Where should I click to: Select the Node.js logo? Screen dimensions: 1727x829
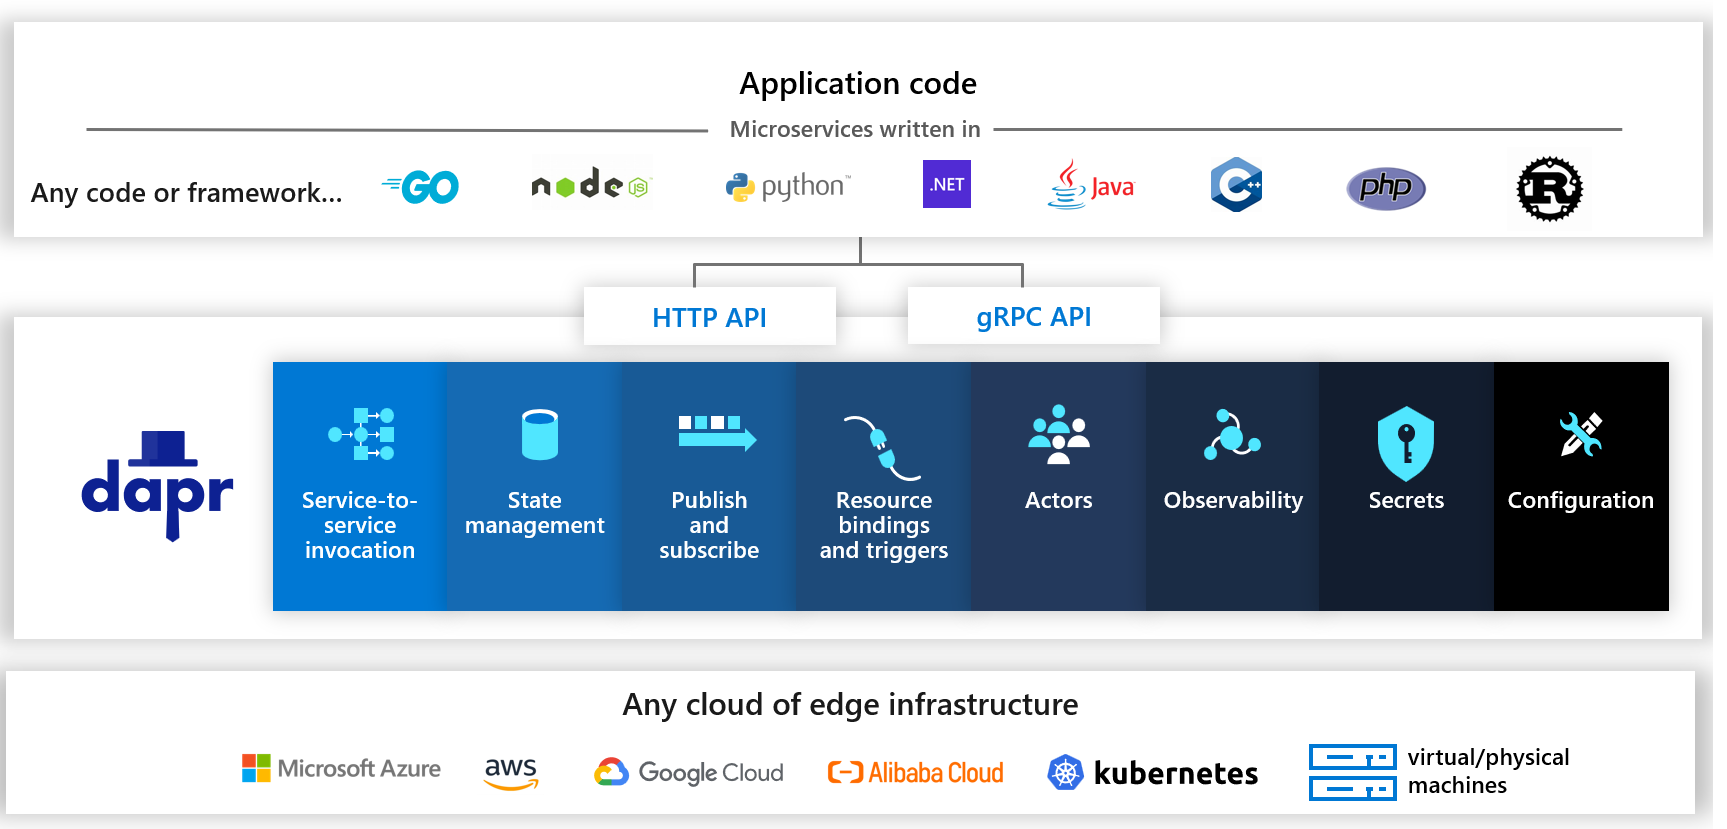(x=591, y=183)
